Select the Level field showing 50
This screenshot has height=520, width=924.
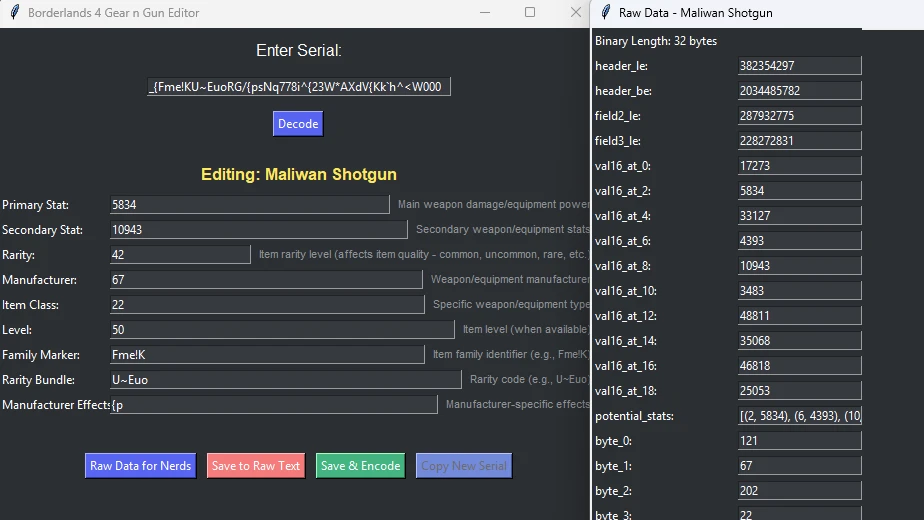pos(282,330)
